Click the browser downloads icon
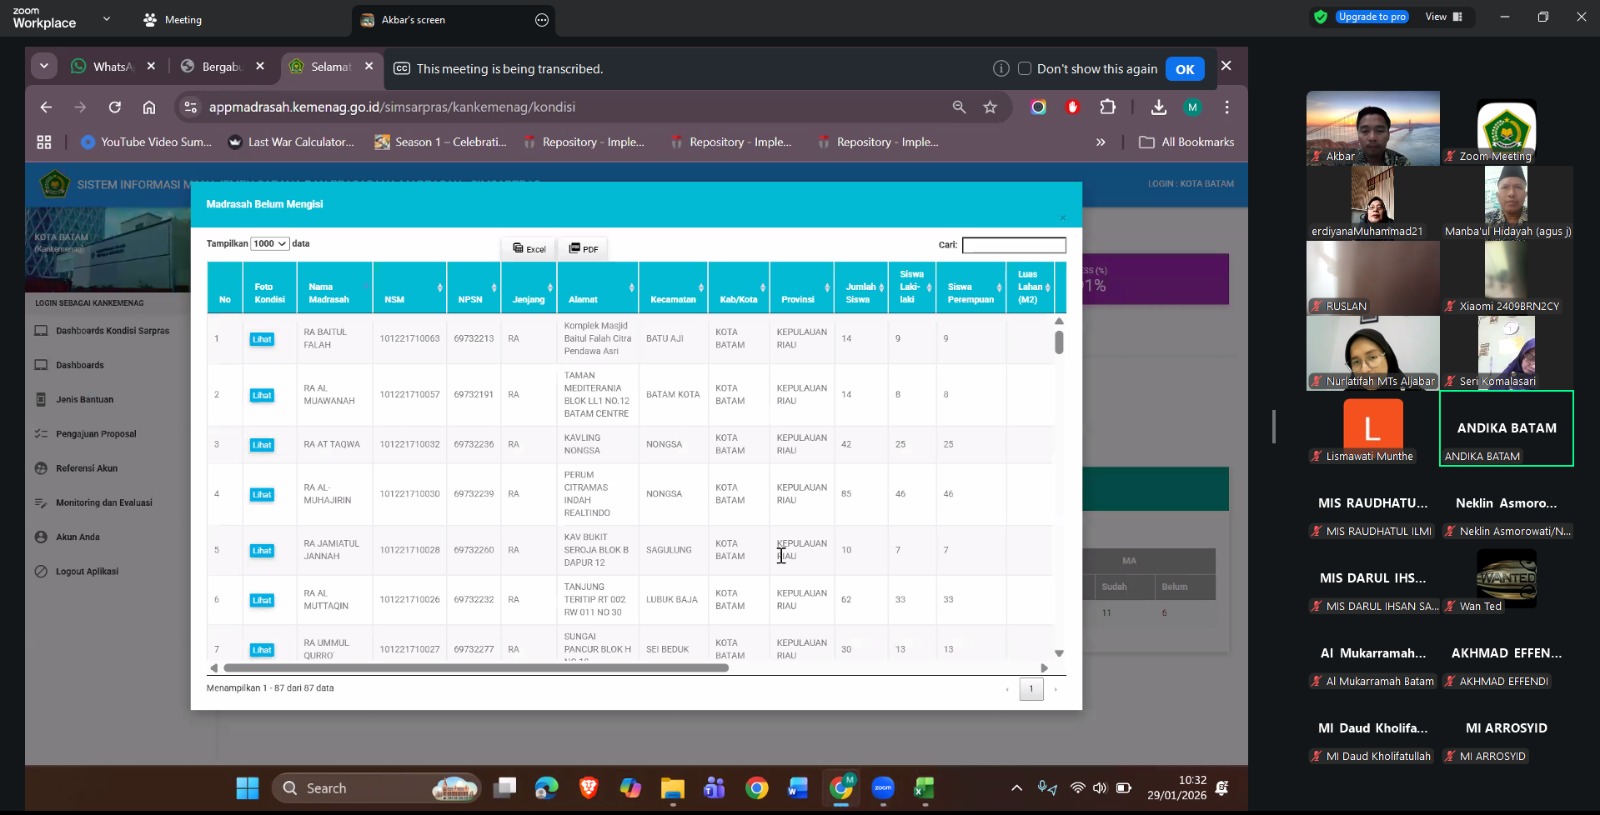Viewport: 1600px width, 815px height. click(x=1158, y=107)
